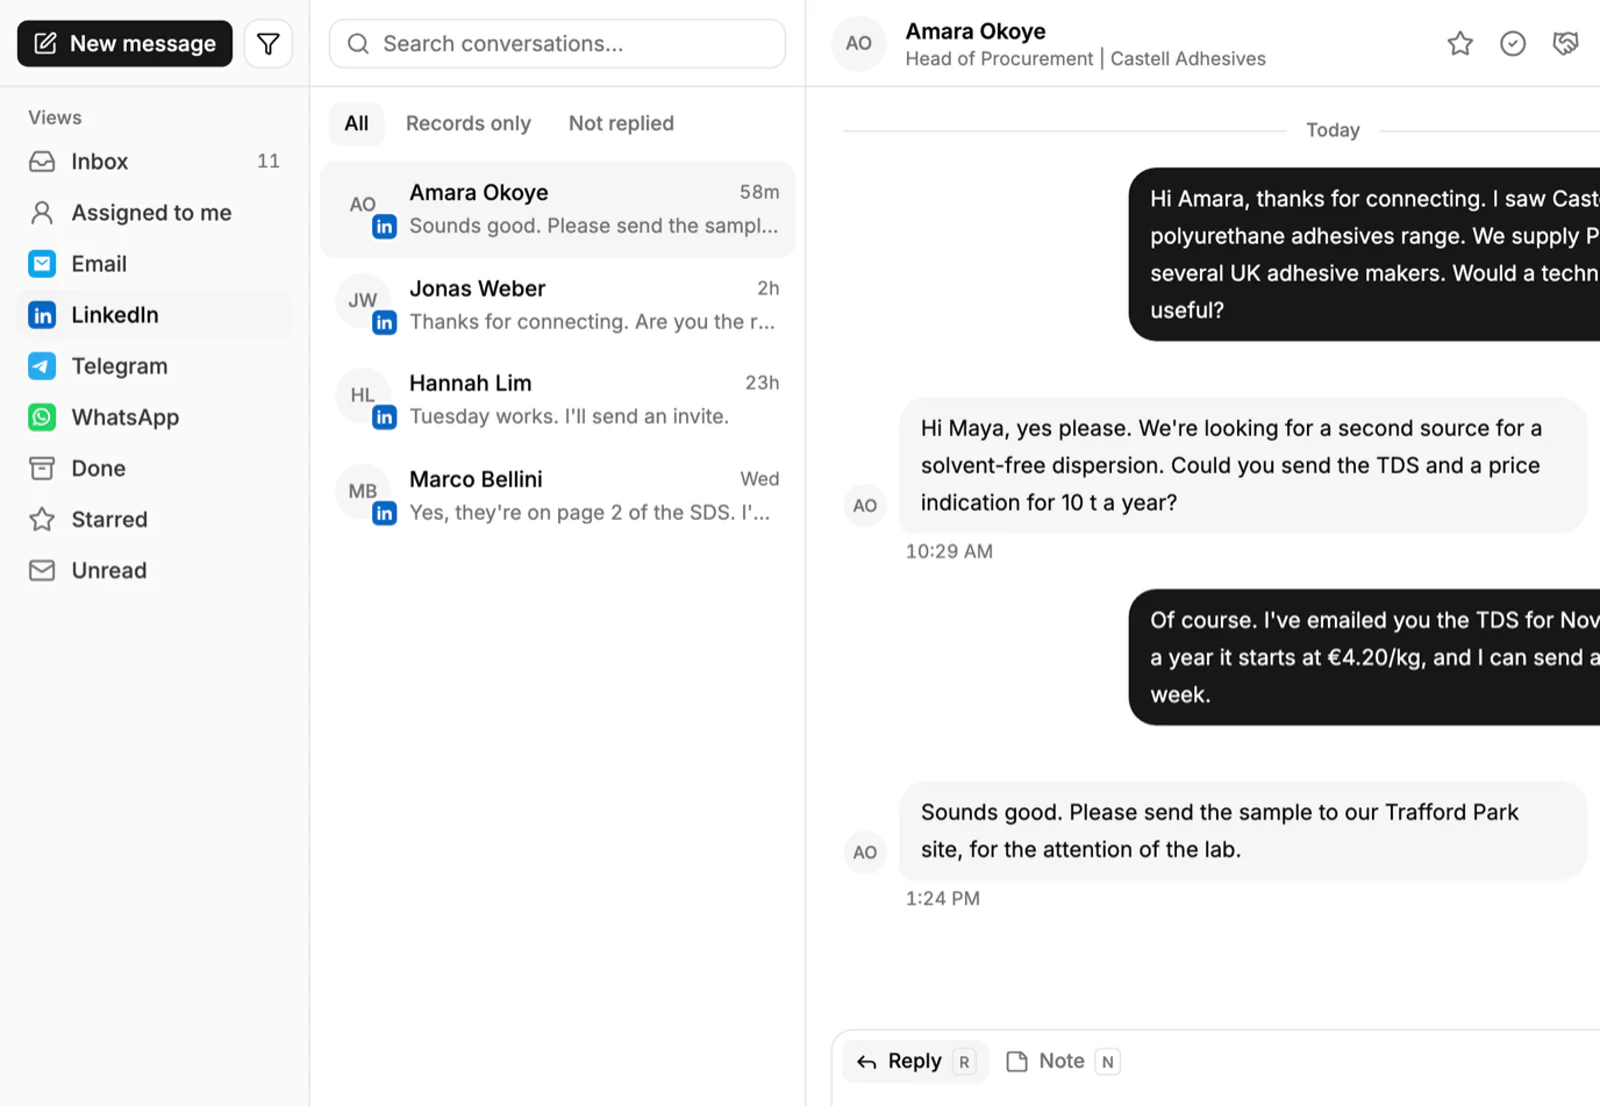Click Amara Okoye's AO avatar in header
The width and height of the screenshot is (1600, 1106).
[858, 44]
